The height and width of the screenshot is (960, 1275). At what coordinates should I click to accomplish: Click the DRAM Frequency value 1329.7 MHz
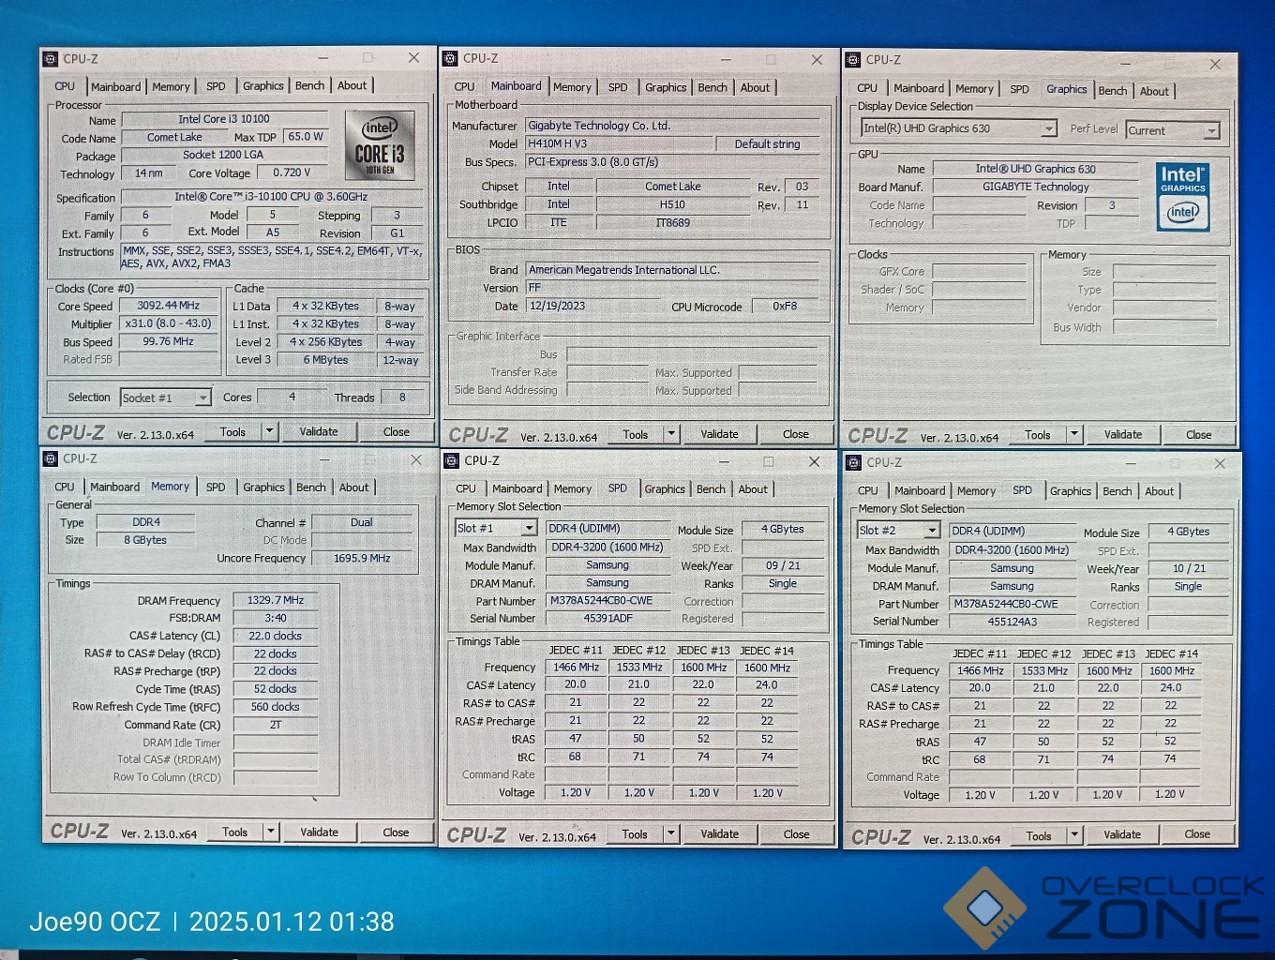pos(276,600)
